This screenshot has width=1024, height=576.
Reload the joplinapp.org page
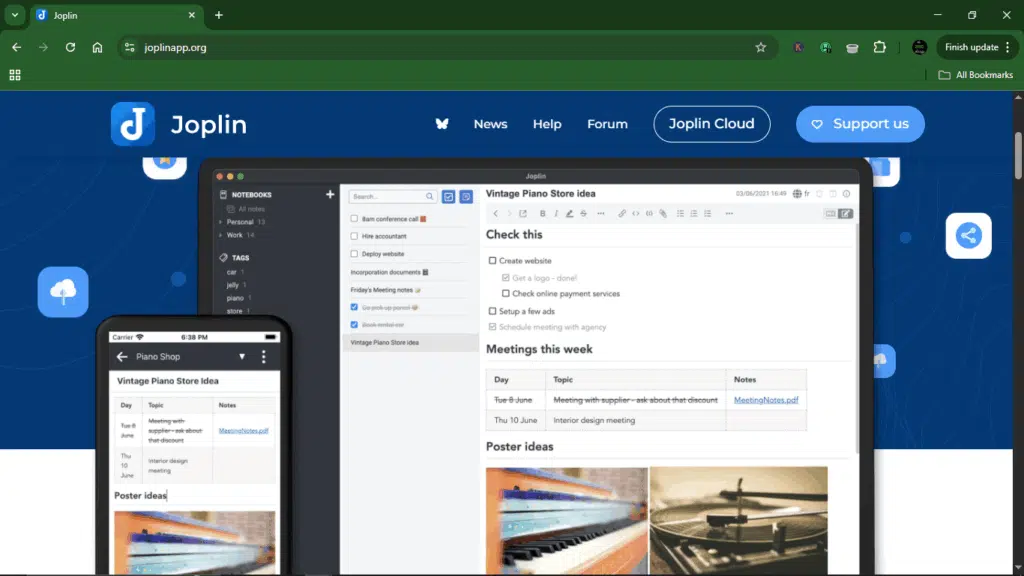70,47
